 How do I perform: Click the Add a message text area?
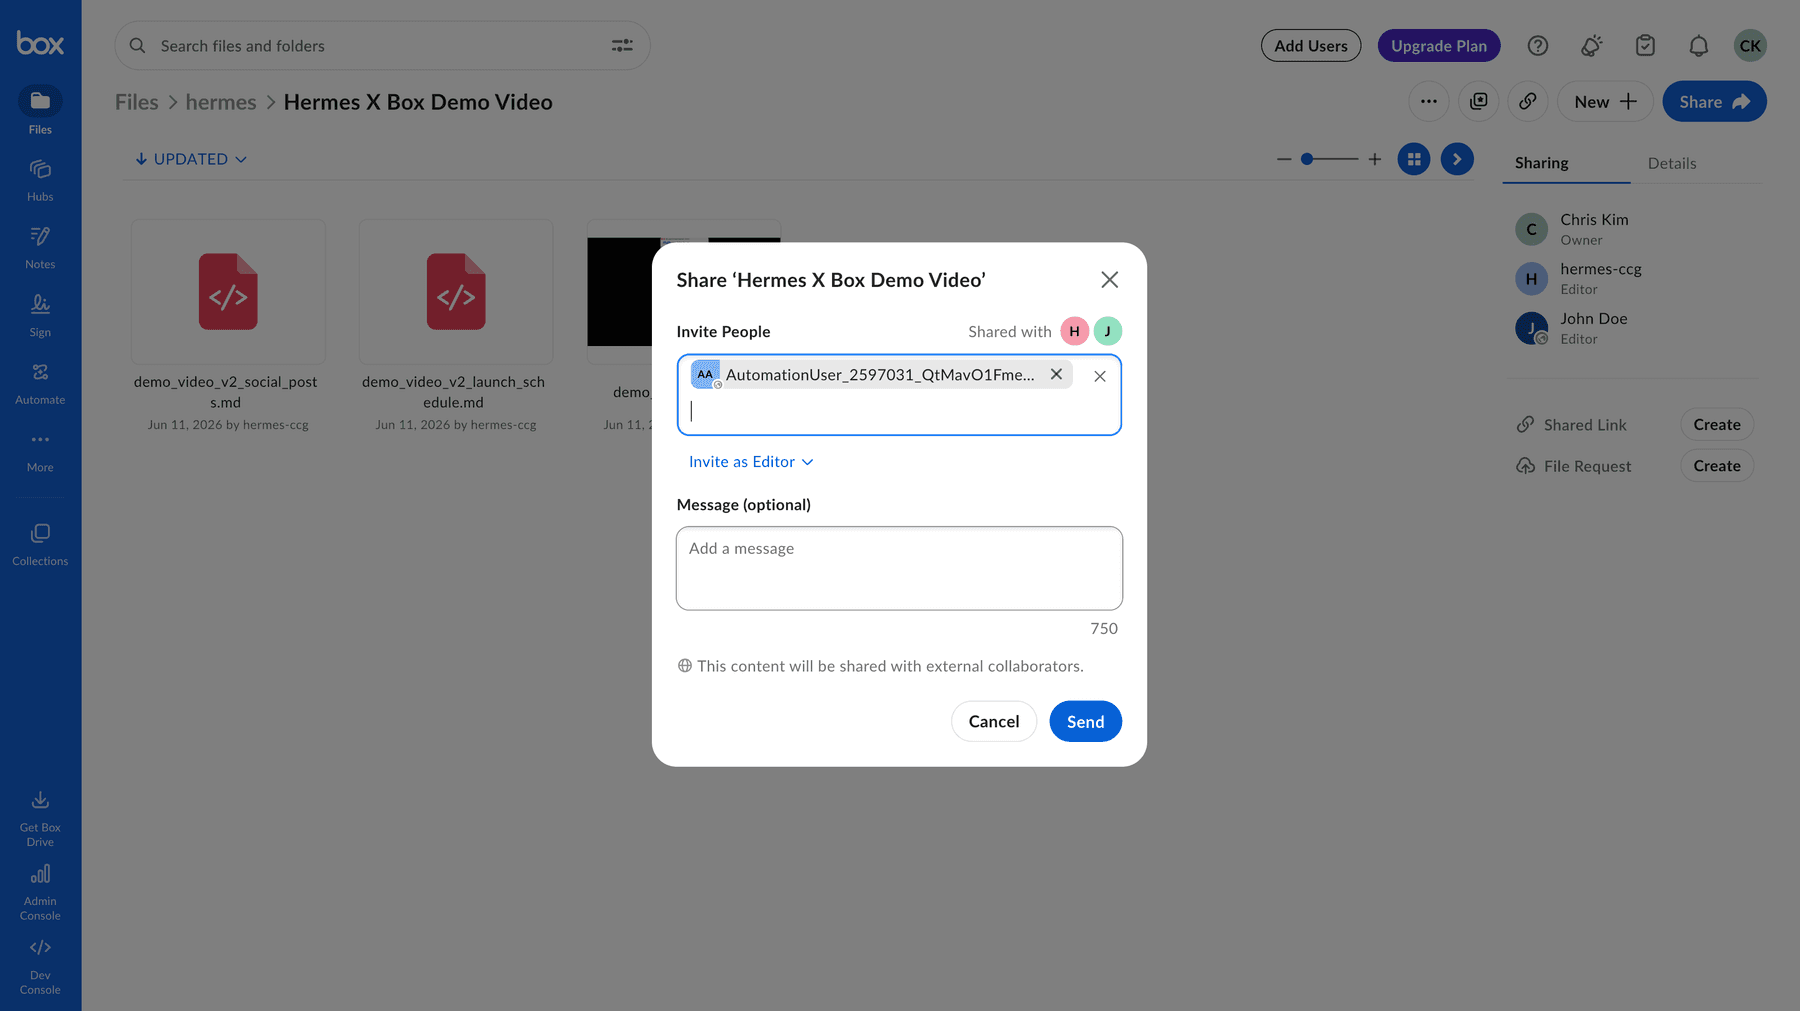point(899,568)
